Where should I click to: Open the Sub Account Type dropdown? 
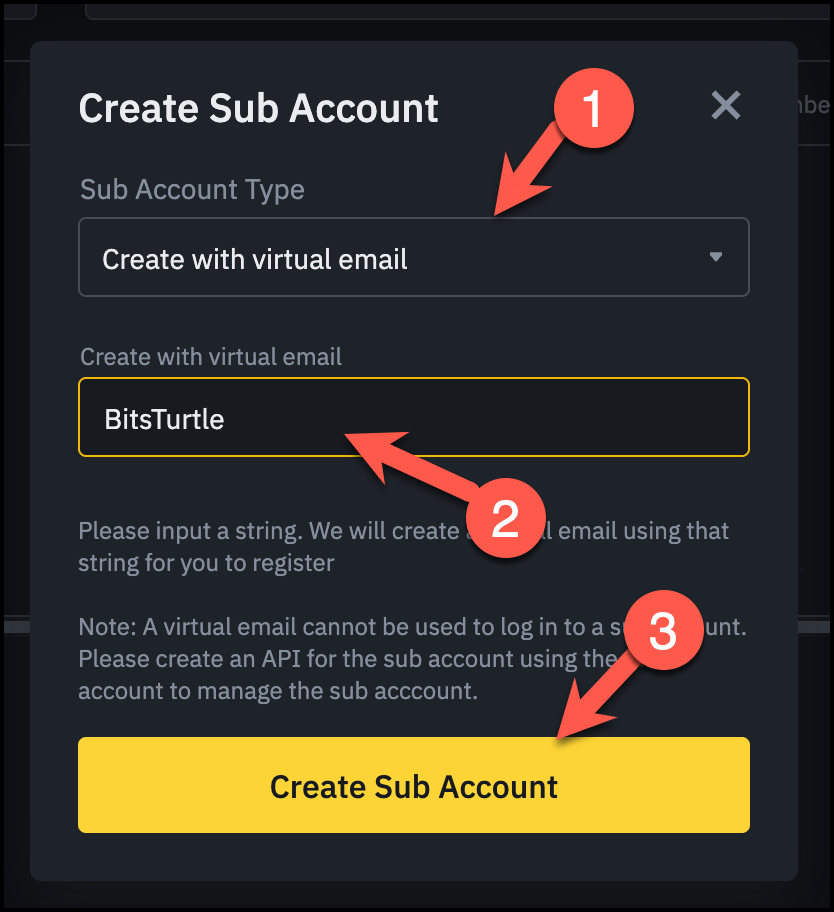(413, 258)
